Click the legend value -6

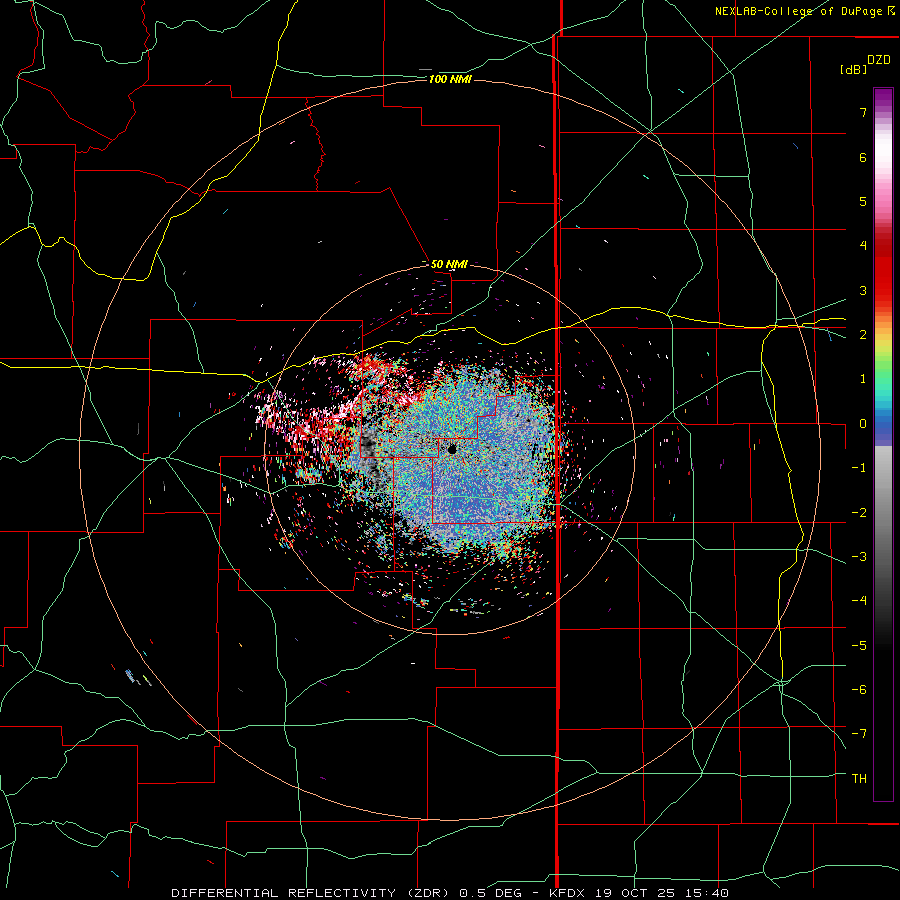point(859,690)
